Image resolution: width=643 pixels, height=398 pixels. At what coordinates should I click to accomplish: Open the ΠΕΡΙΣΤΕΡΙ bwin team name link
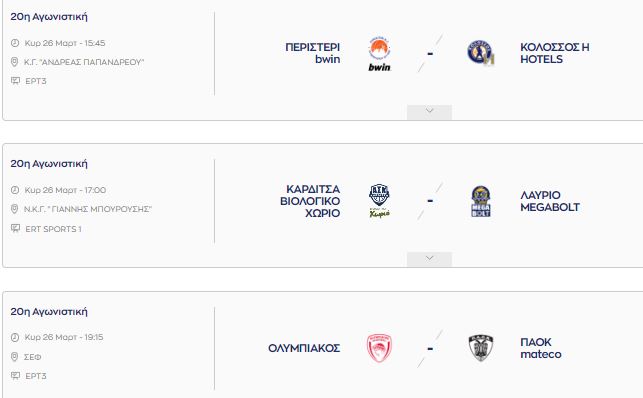pos(312,53)
